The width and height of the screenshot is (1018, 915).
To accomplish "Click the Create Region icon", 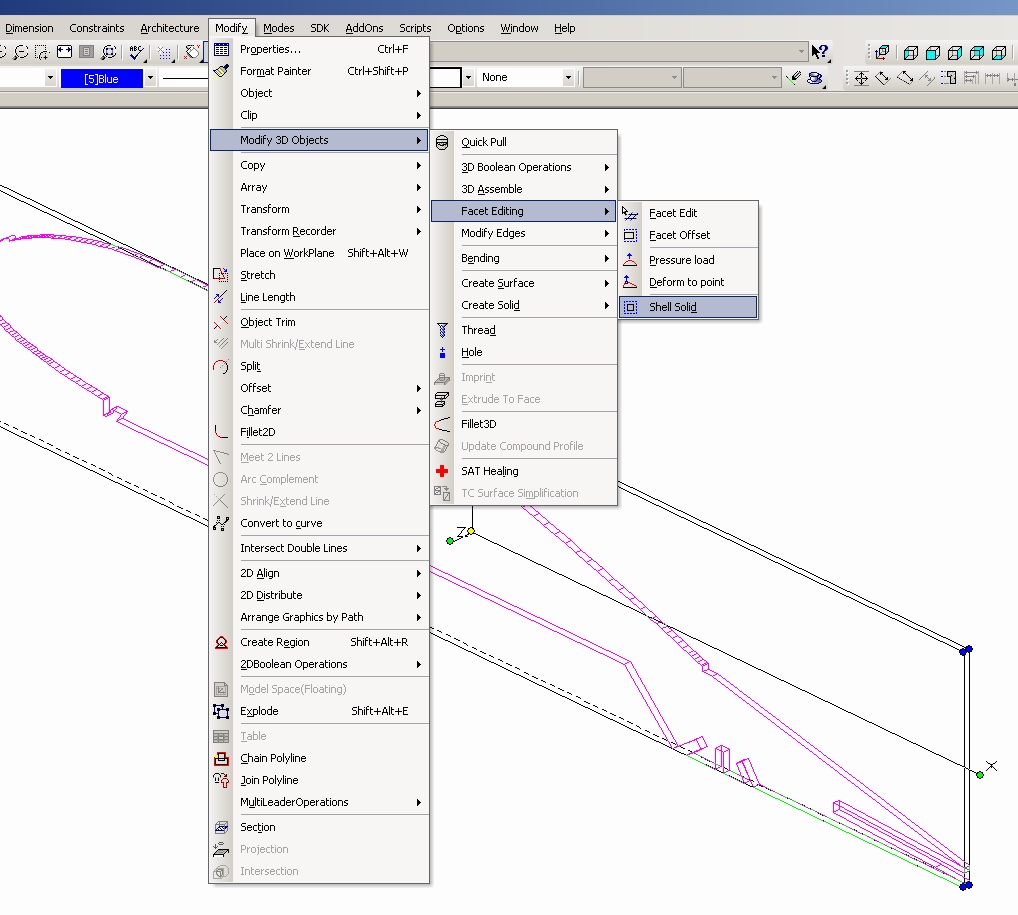I will point(221,642).
